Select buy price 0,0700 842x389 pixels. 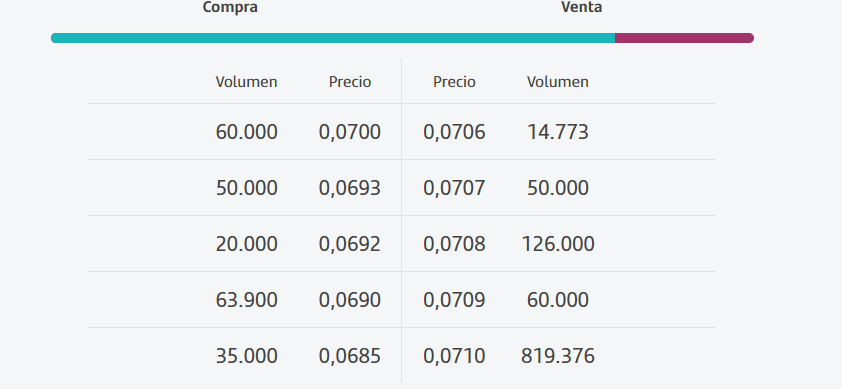350,132
